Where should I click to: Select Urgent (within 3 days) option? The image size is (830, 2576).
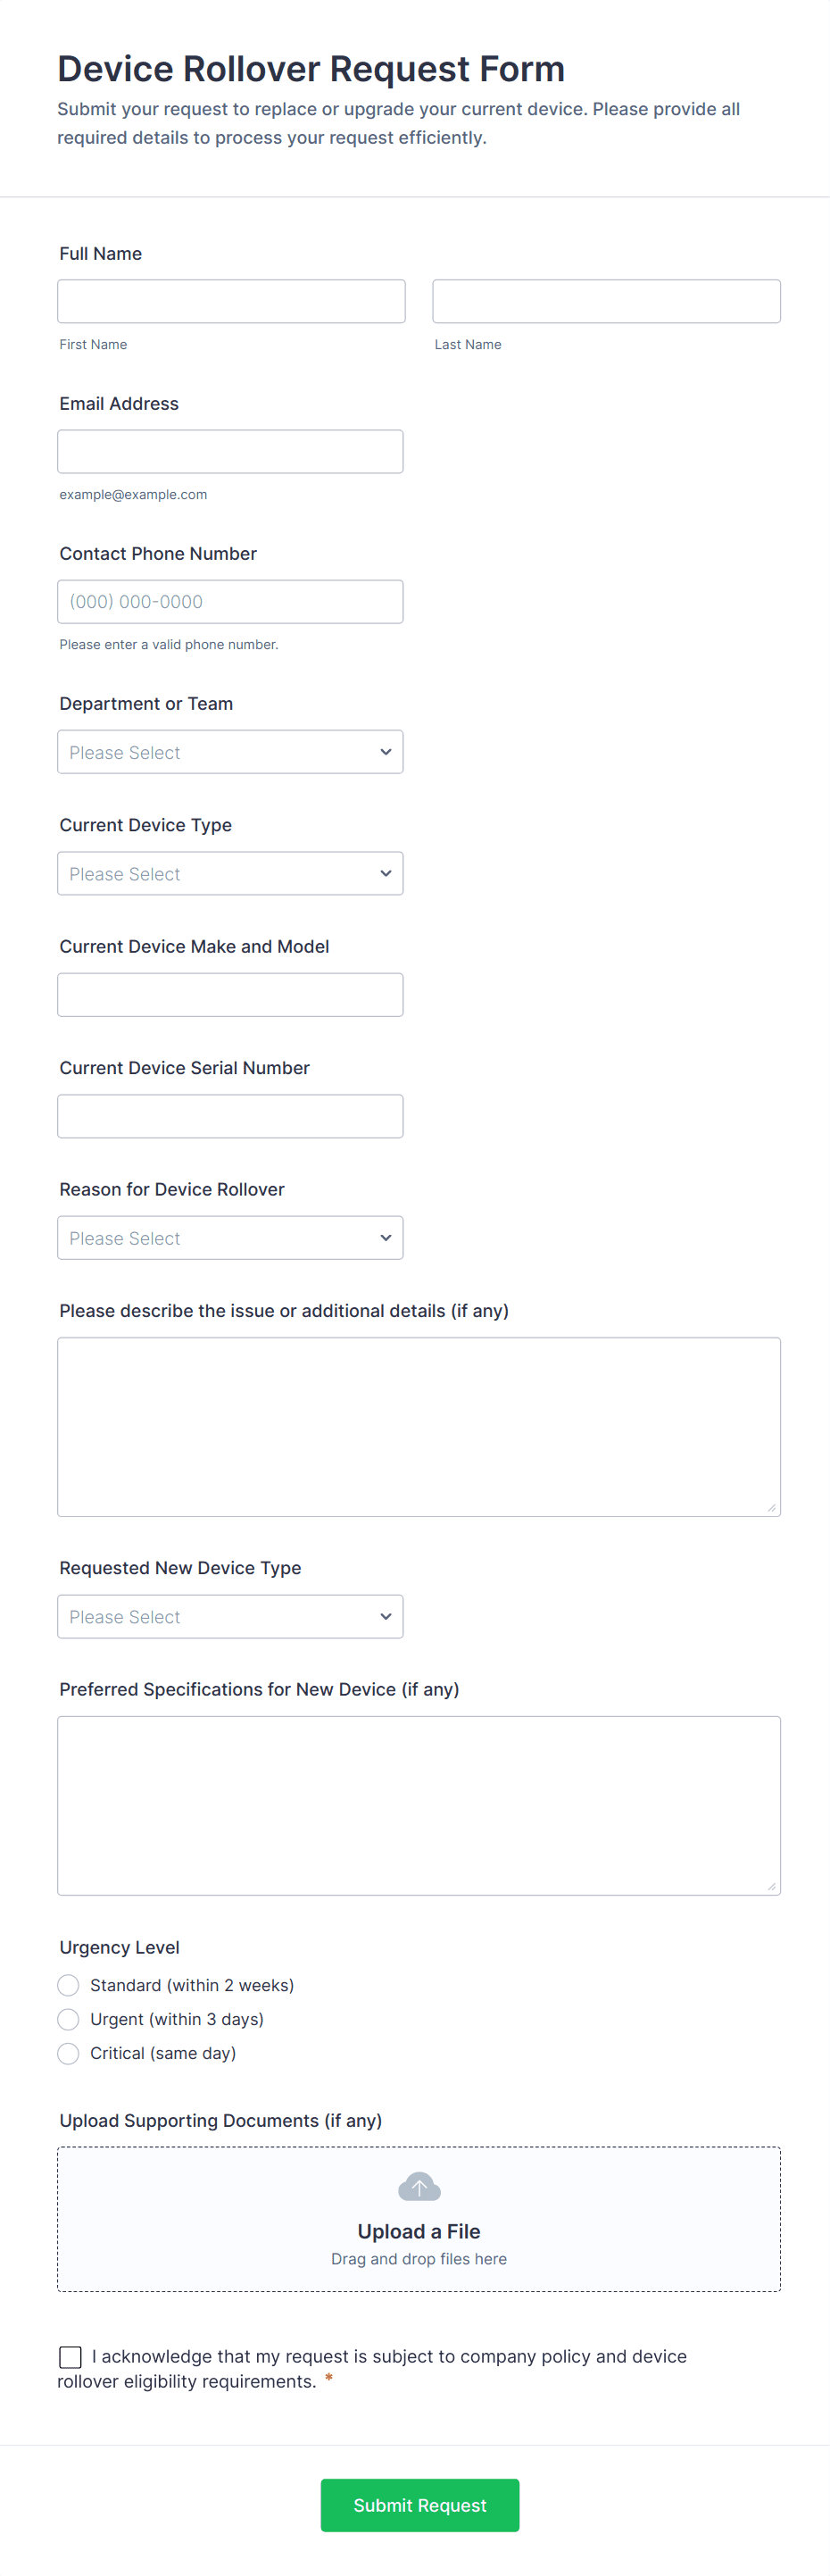click(x=69, y=2019)
